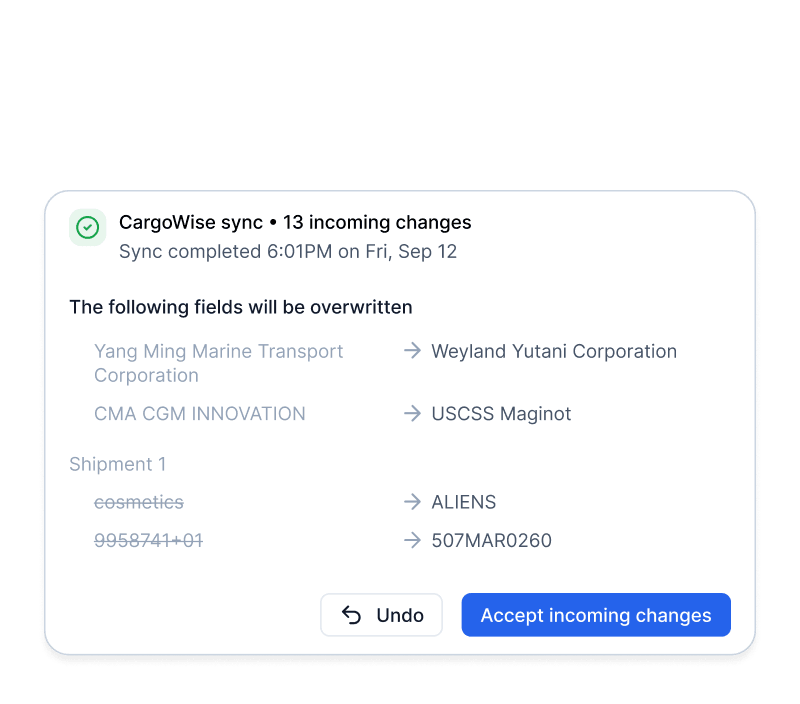Click the arrow next to Weyland Yutani Corporation
800x704 pixels.
(411, 351)
